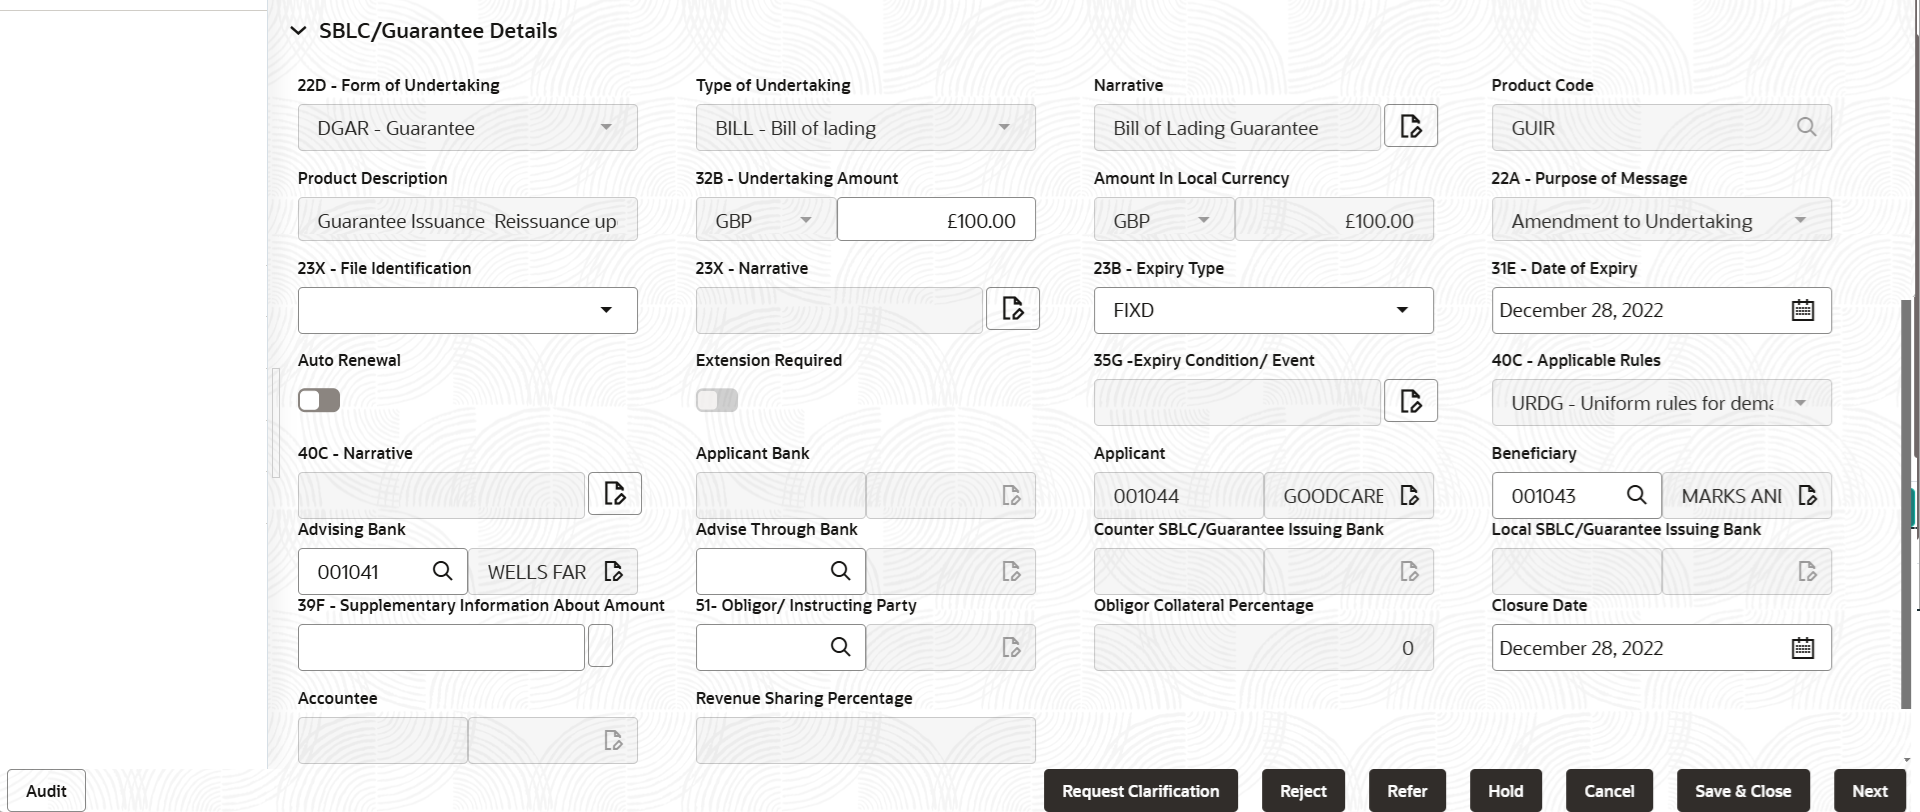Click the Request Clarification button

1141,791
